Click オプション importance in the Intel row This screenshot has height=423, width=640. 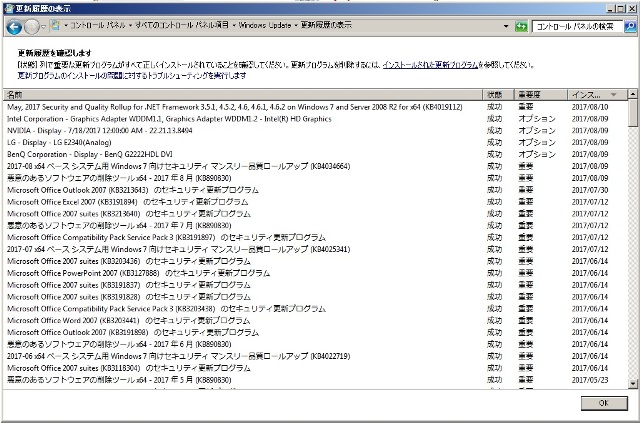coord(537,119)
